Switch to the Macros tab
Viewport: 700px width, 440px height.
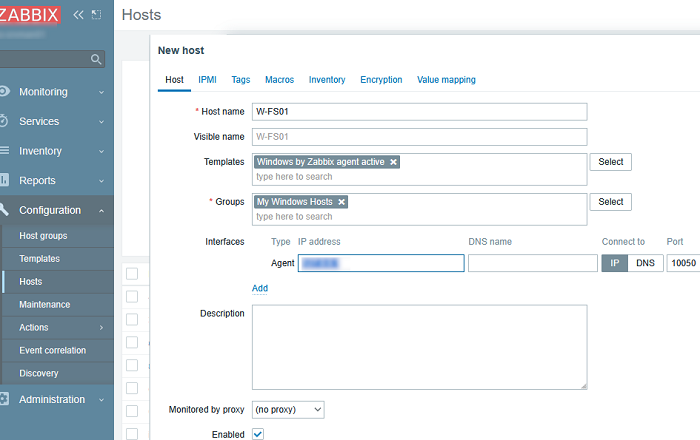coord(279,80)
